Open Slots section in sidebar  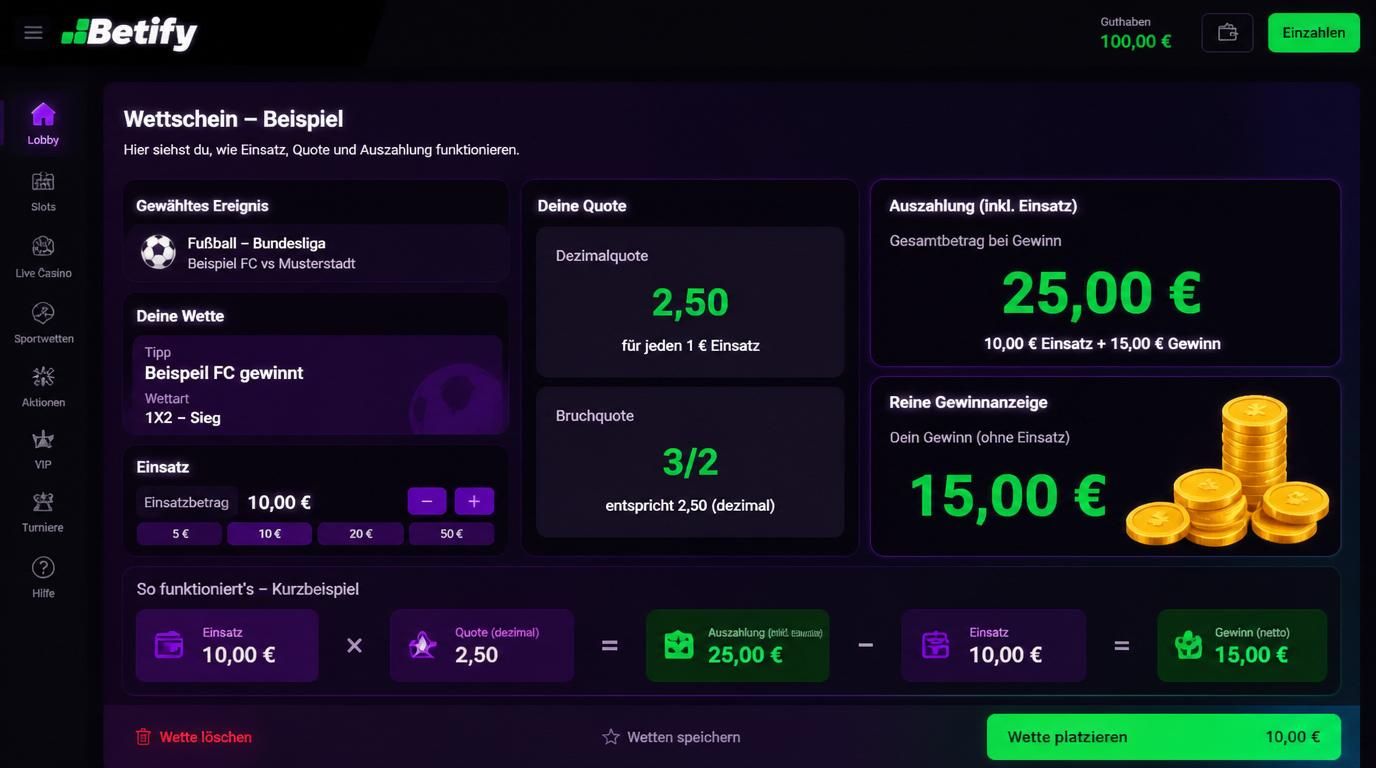coord(43,191)
